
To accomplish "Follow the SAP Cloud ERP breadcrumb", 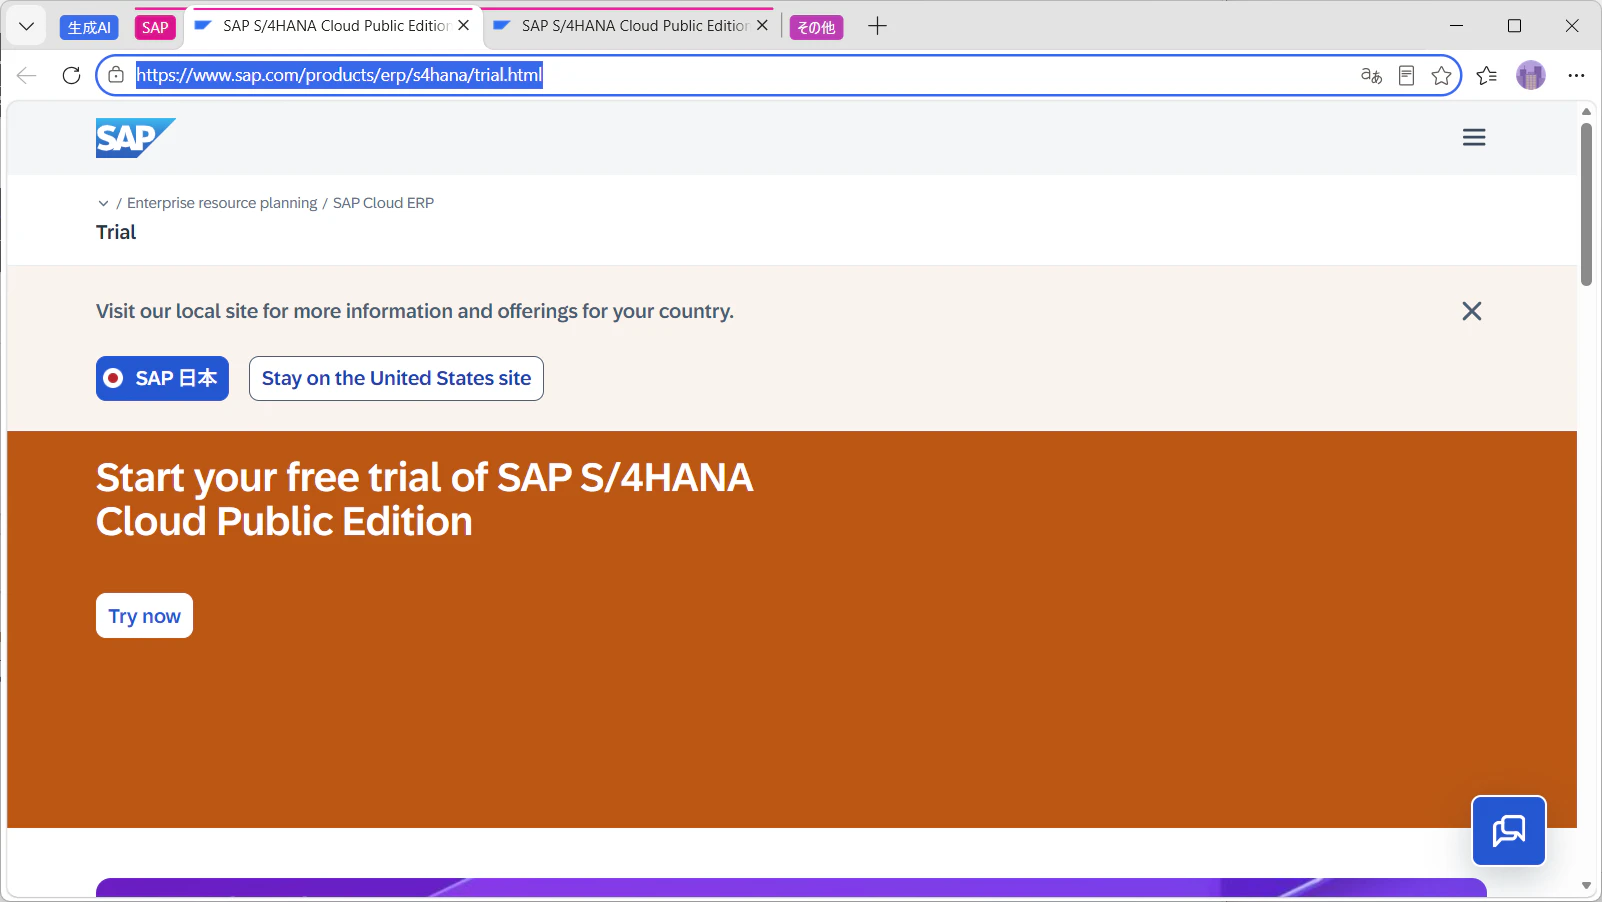I will [383, 203].
